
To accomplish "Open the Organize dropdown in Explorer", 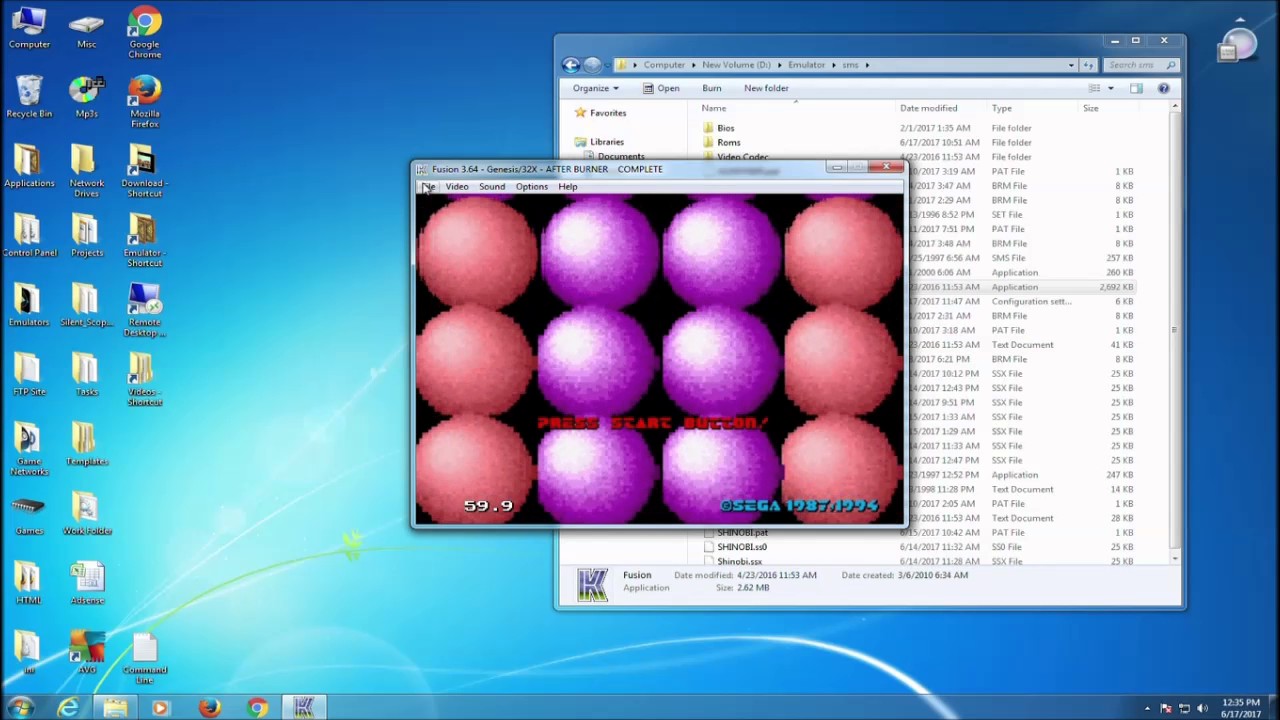I will click(x=595, y=88).
